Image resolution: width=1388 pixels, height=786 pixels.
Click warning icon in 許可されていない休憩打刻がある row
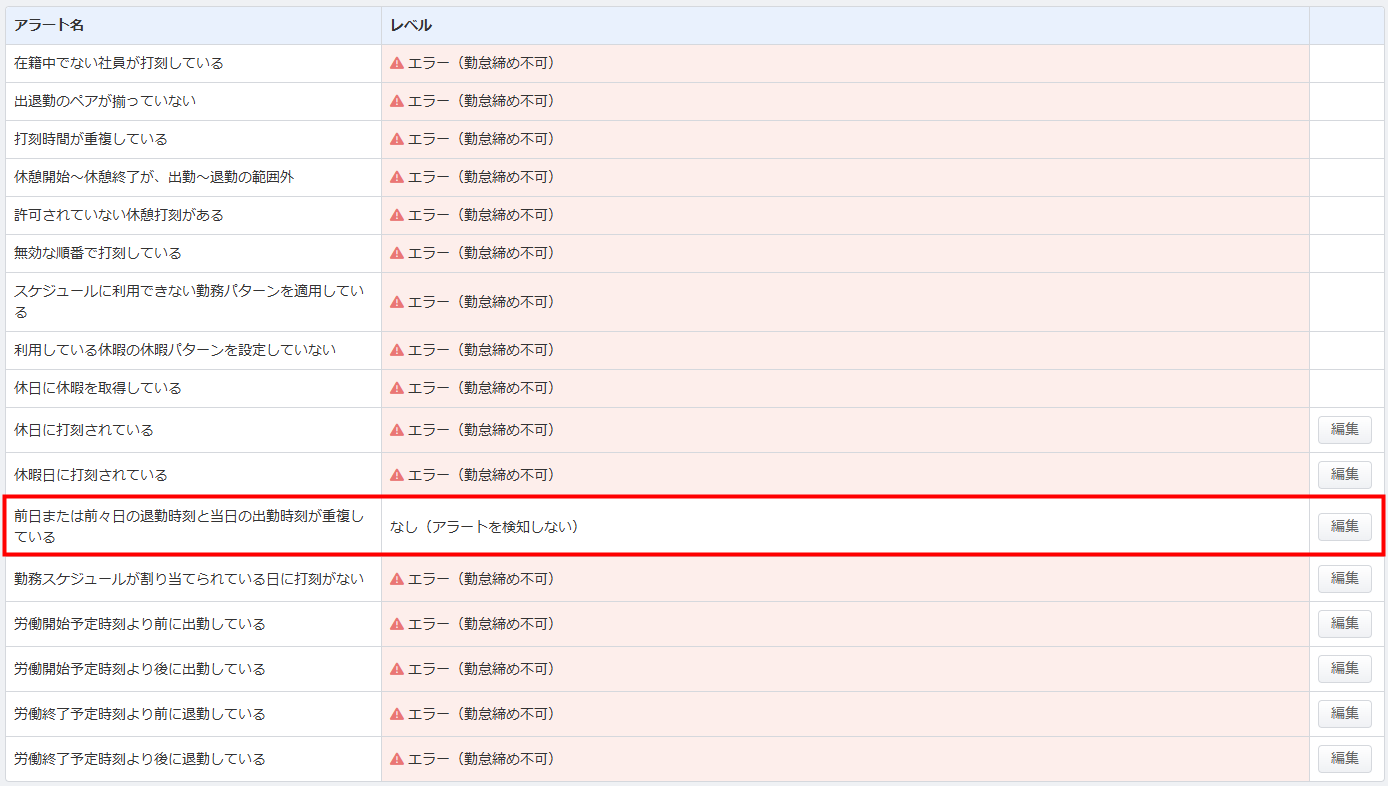tap(397, 215)
